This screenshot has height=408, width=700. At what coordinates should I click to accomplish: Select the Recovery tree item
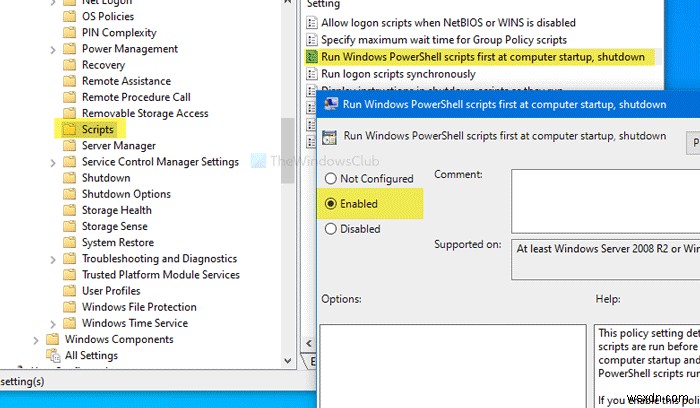[103, 65]
